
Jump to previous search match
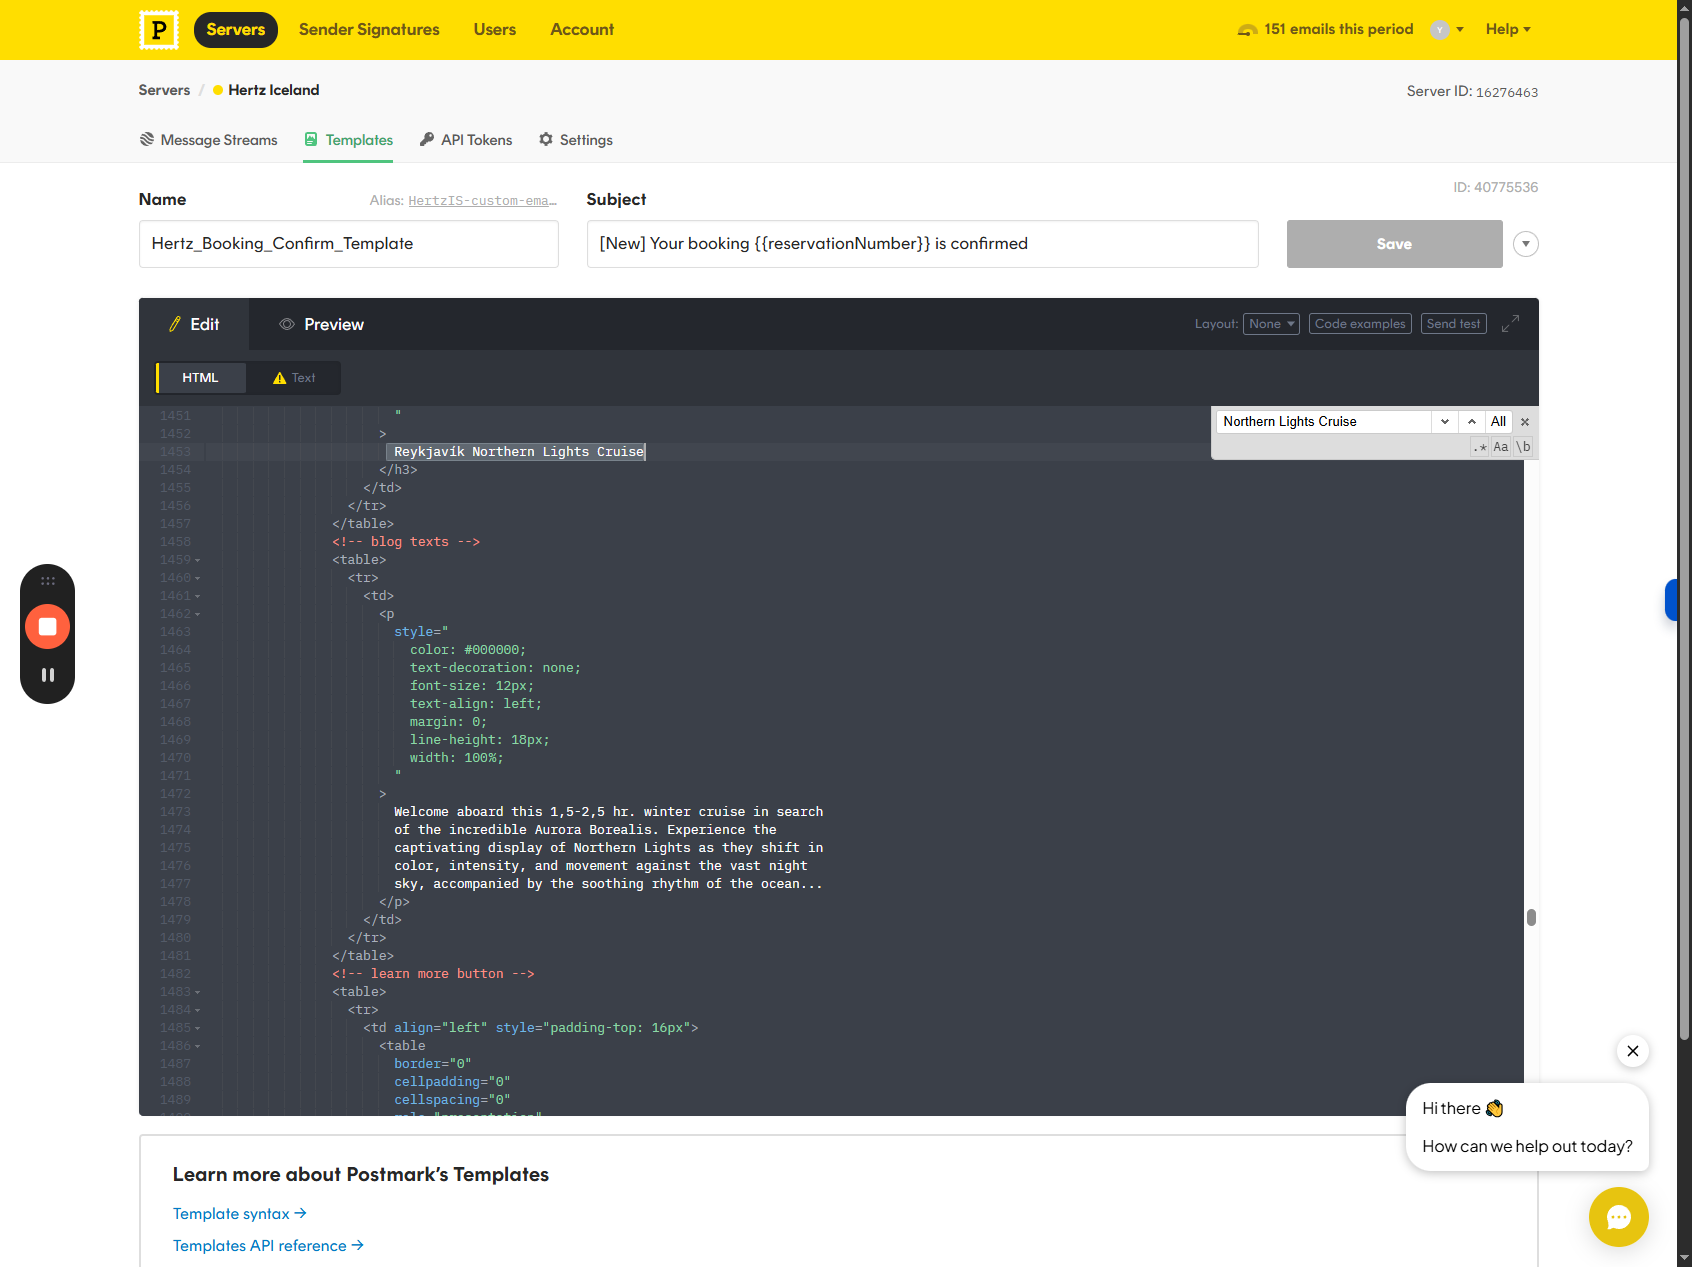click(x=1472, y=422)
